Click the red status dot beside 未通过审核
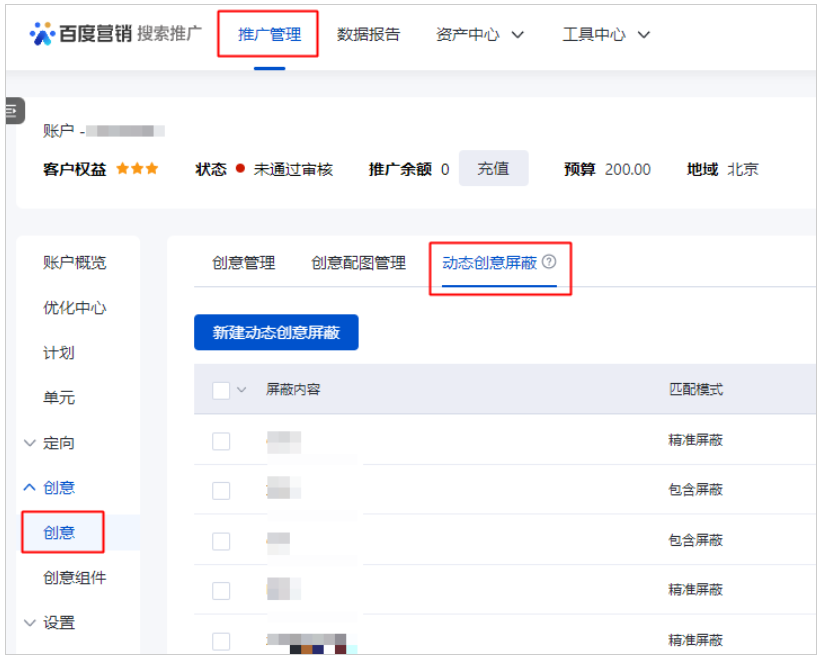Image resolution: width=826 pixels, height=664 pixels. (x=239, y=168)
